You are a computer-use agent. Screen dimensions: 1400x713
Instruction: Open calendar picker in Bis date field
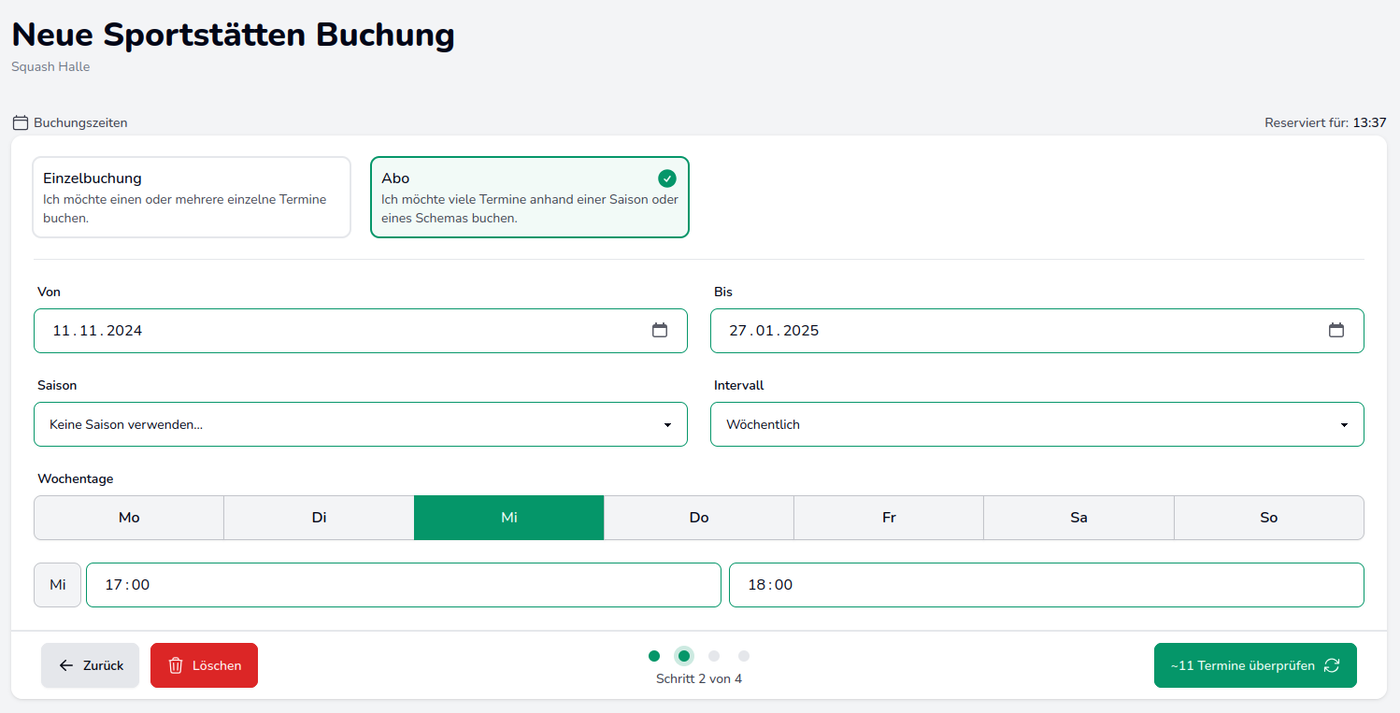(x=1336, y=330)
